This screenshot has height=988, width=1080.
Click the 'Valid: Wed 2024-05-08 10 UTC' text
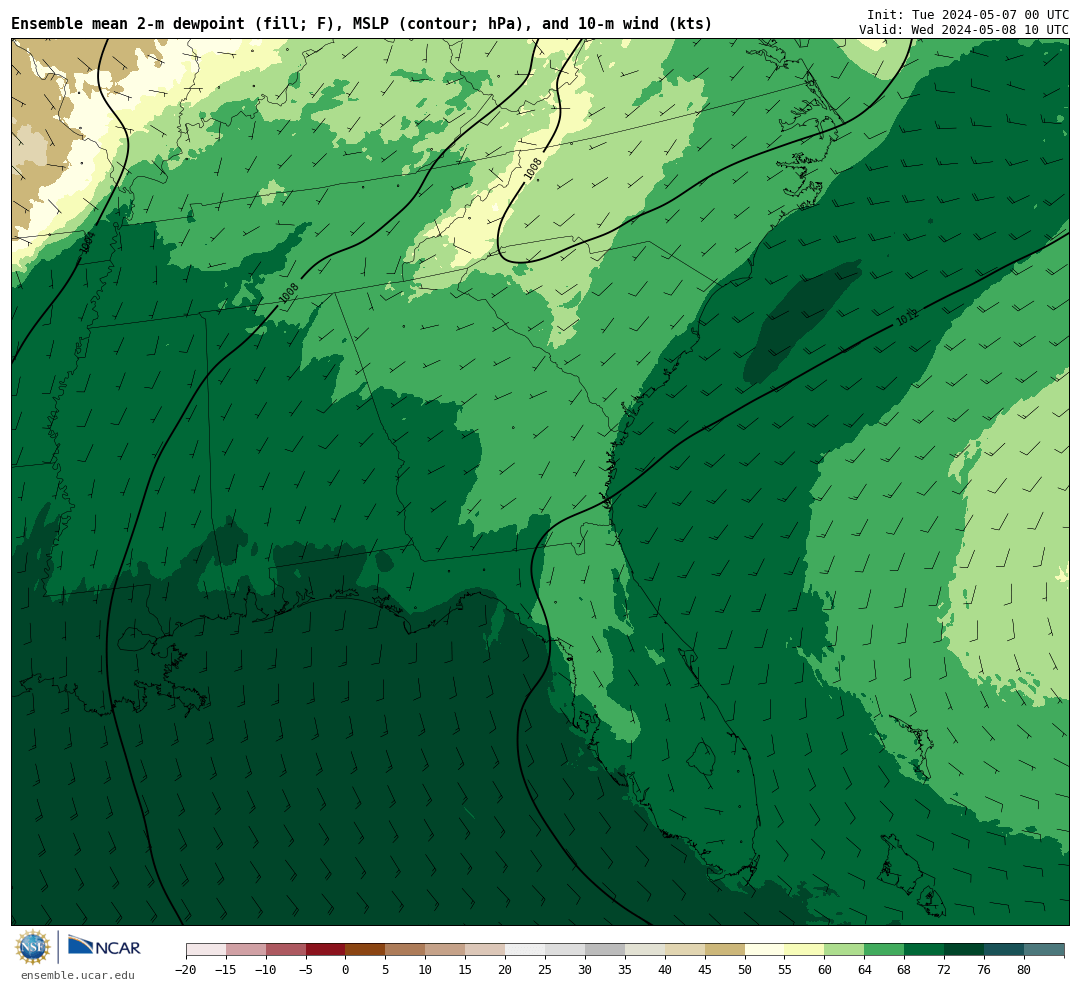click(x=964, y=30)
